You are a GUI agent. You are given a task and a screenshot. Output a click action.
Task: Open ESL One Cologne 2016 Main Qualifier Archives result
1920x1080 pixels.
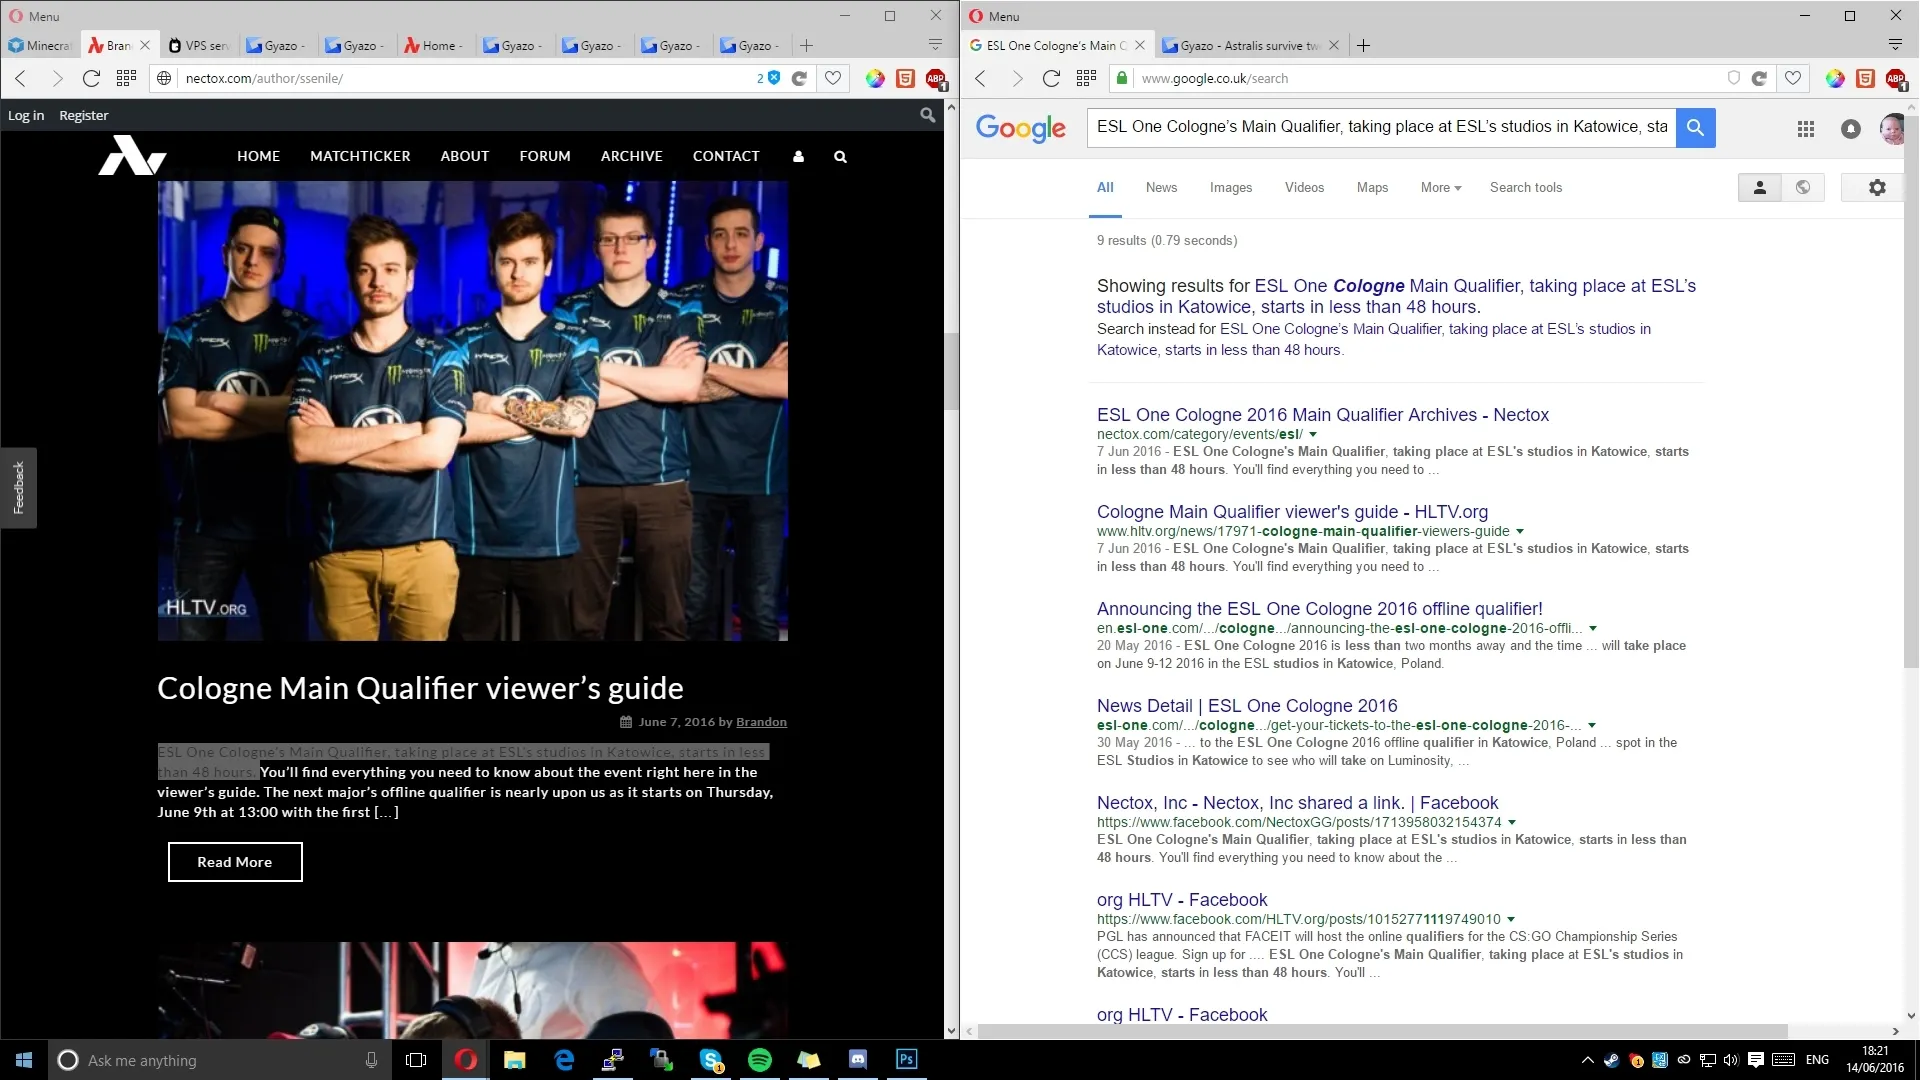[x=1323, y=415]
